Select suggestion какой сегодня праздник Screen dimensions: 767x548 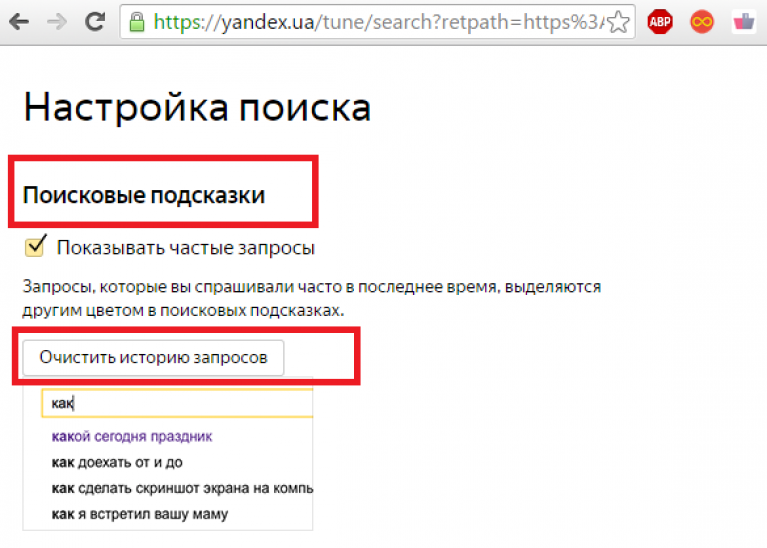pos(132,436)
